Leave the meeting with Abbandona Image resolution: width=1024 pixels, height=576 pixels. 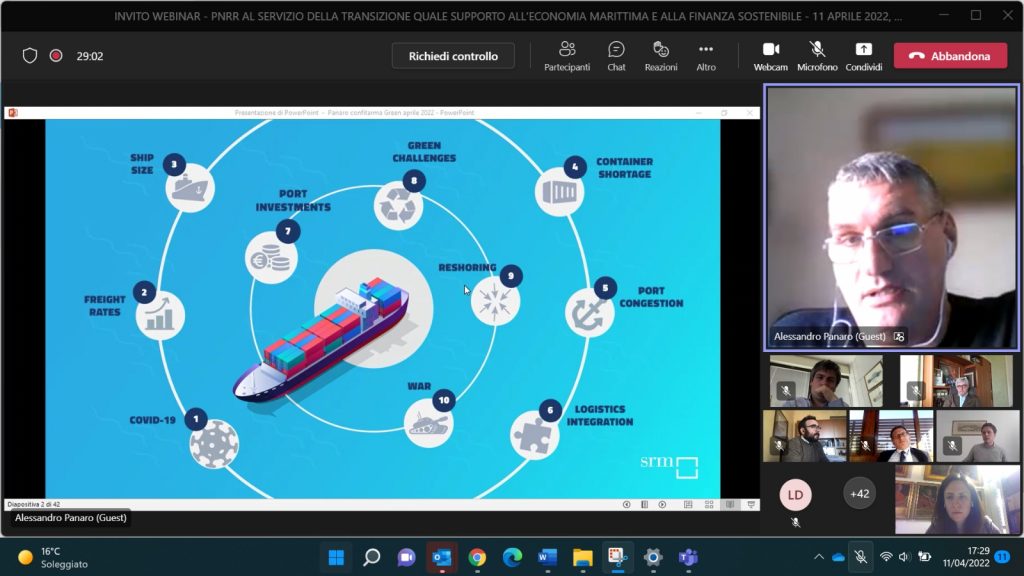tap(950, 56)
